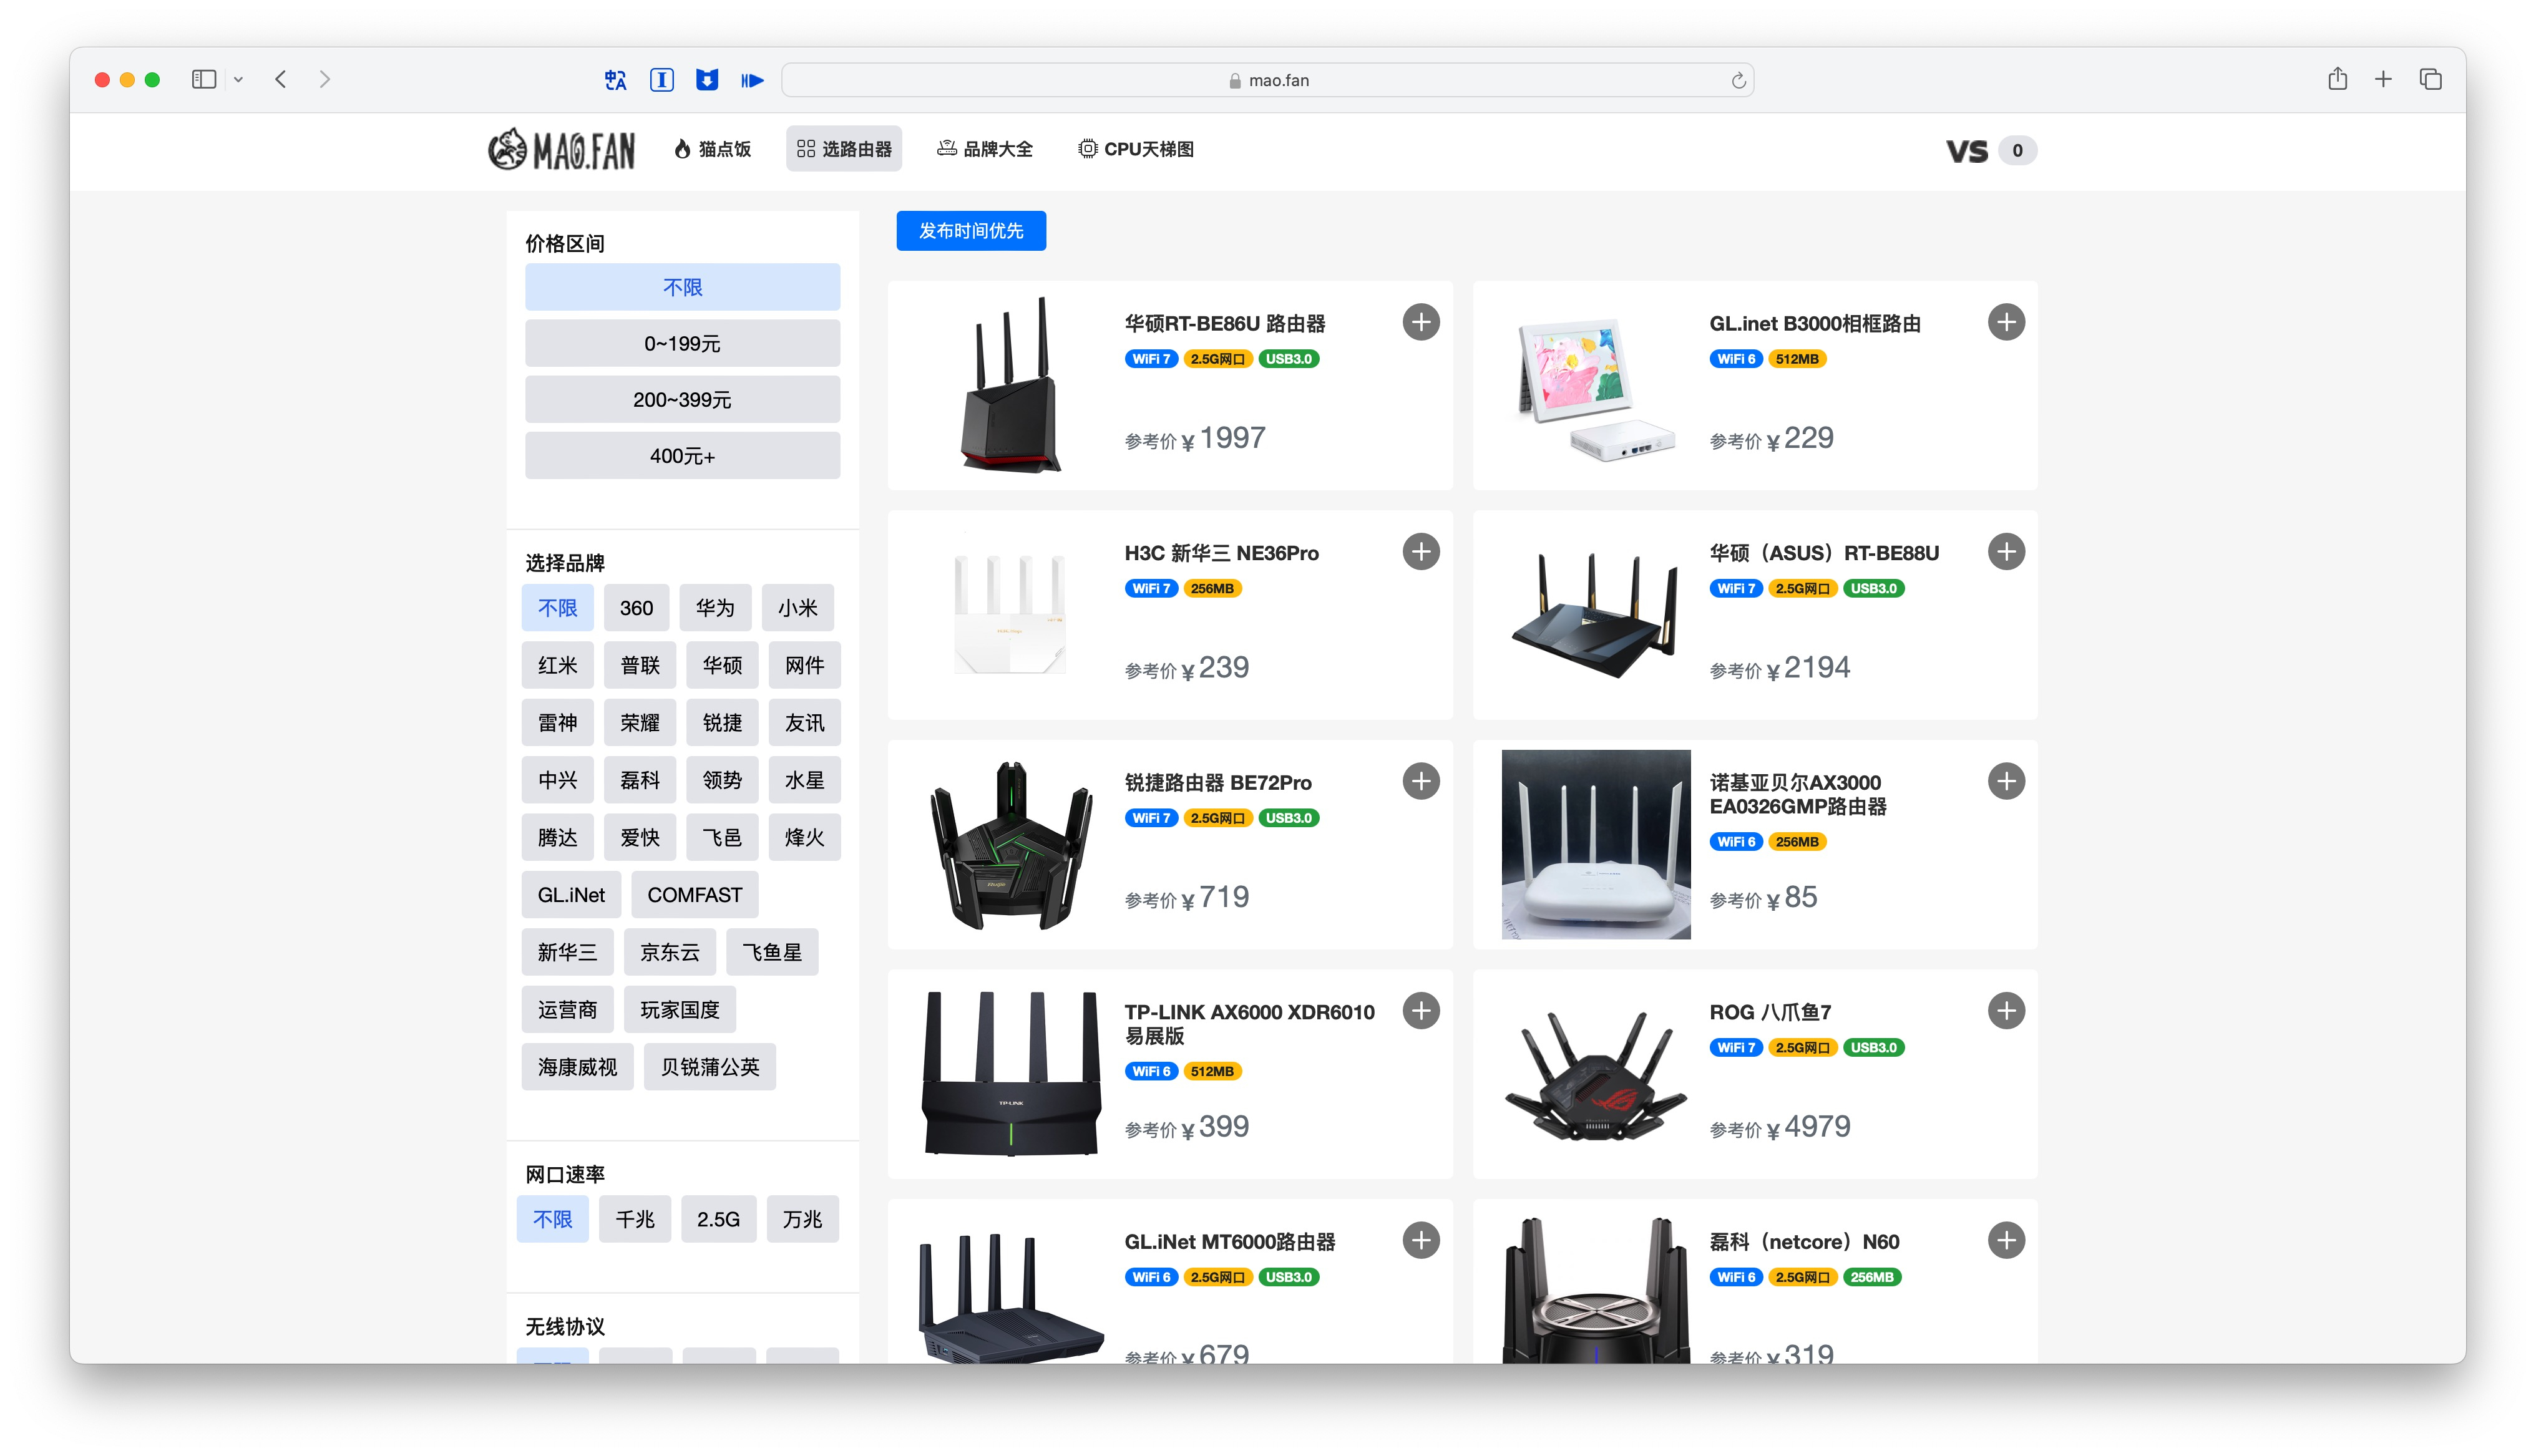Add 锐捷 BE72Pro to comparison
The image size is (2536, 1456).
(x=1420, y=781)
